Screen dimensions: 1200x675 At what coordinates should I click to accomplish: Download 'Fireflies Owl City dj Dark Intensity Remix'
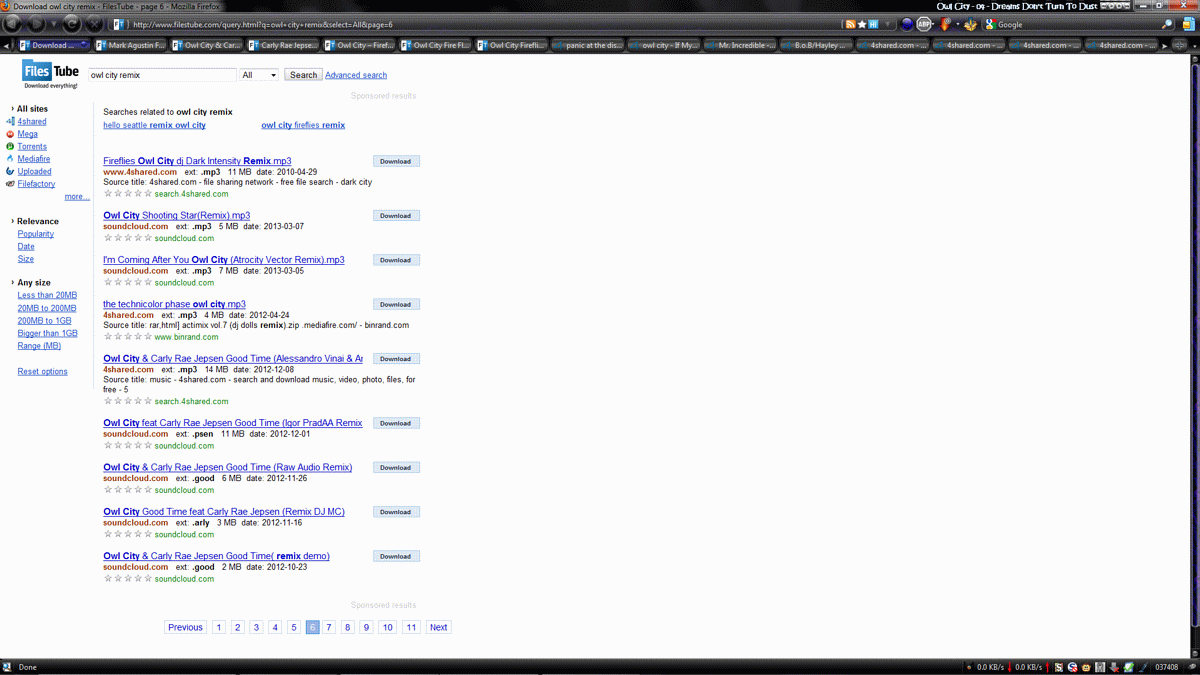point(396,161)
